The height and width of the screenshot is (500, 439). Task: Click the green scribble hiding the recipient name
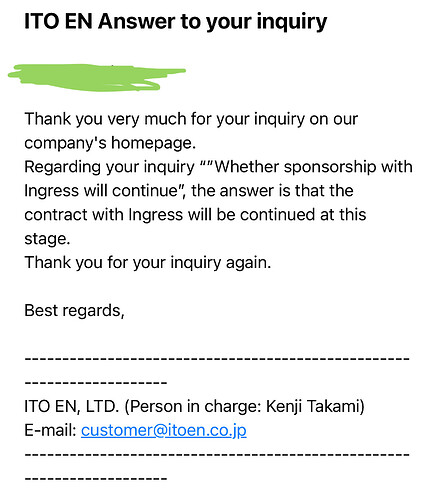pyautogui.click(x=97, y=77)
